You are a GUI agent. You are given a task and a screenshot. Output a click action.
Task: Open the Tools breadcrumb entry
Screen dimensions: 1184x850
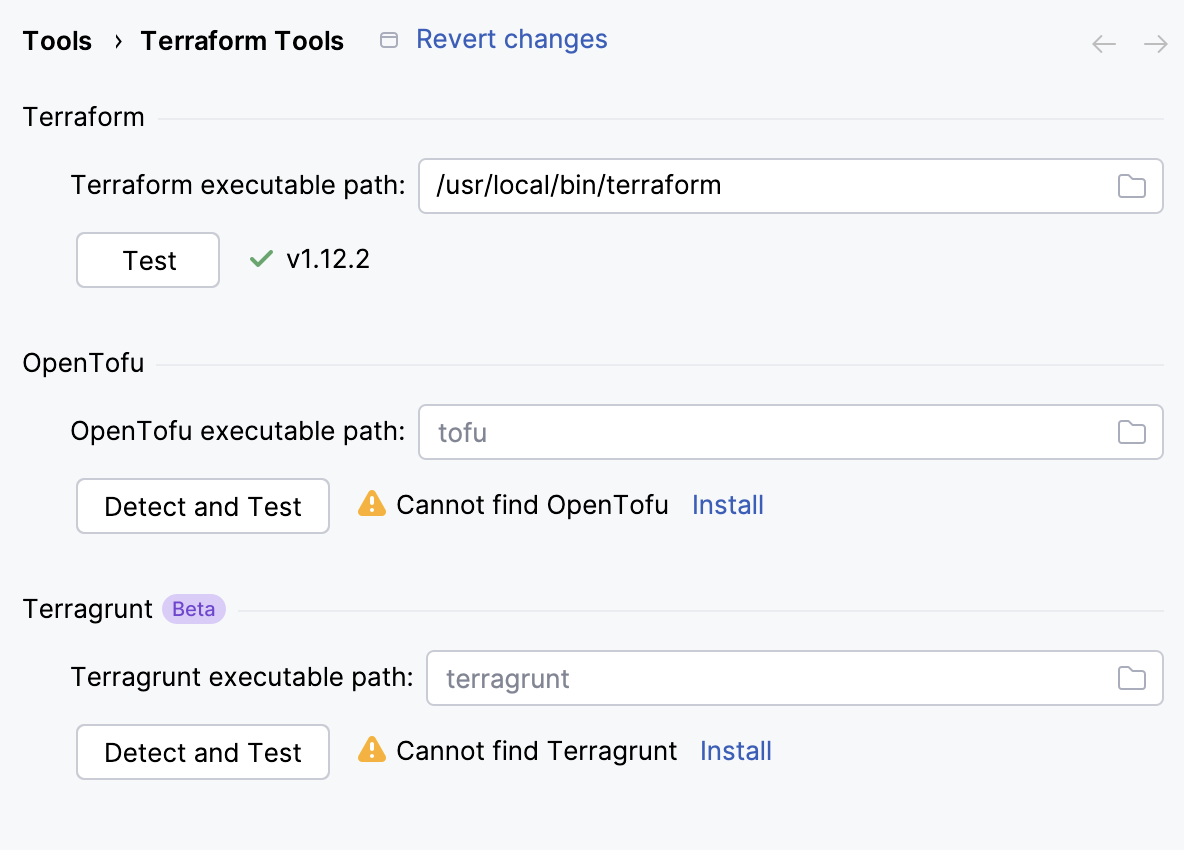[x=57, y=41]
